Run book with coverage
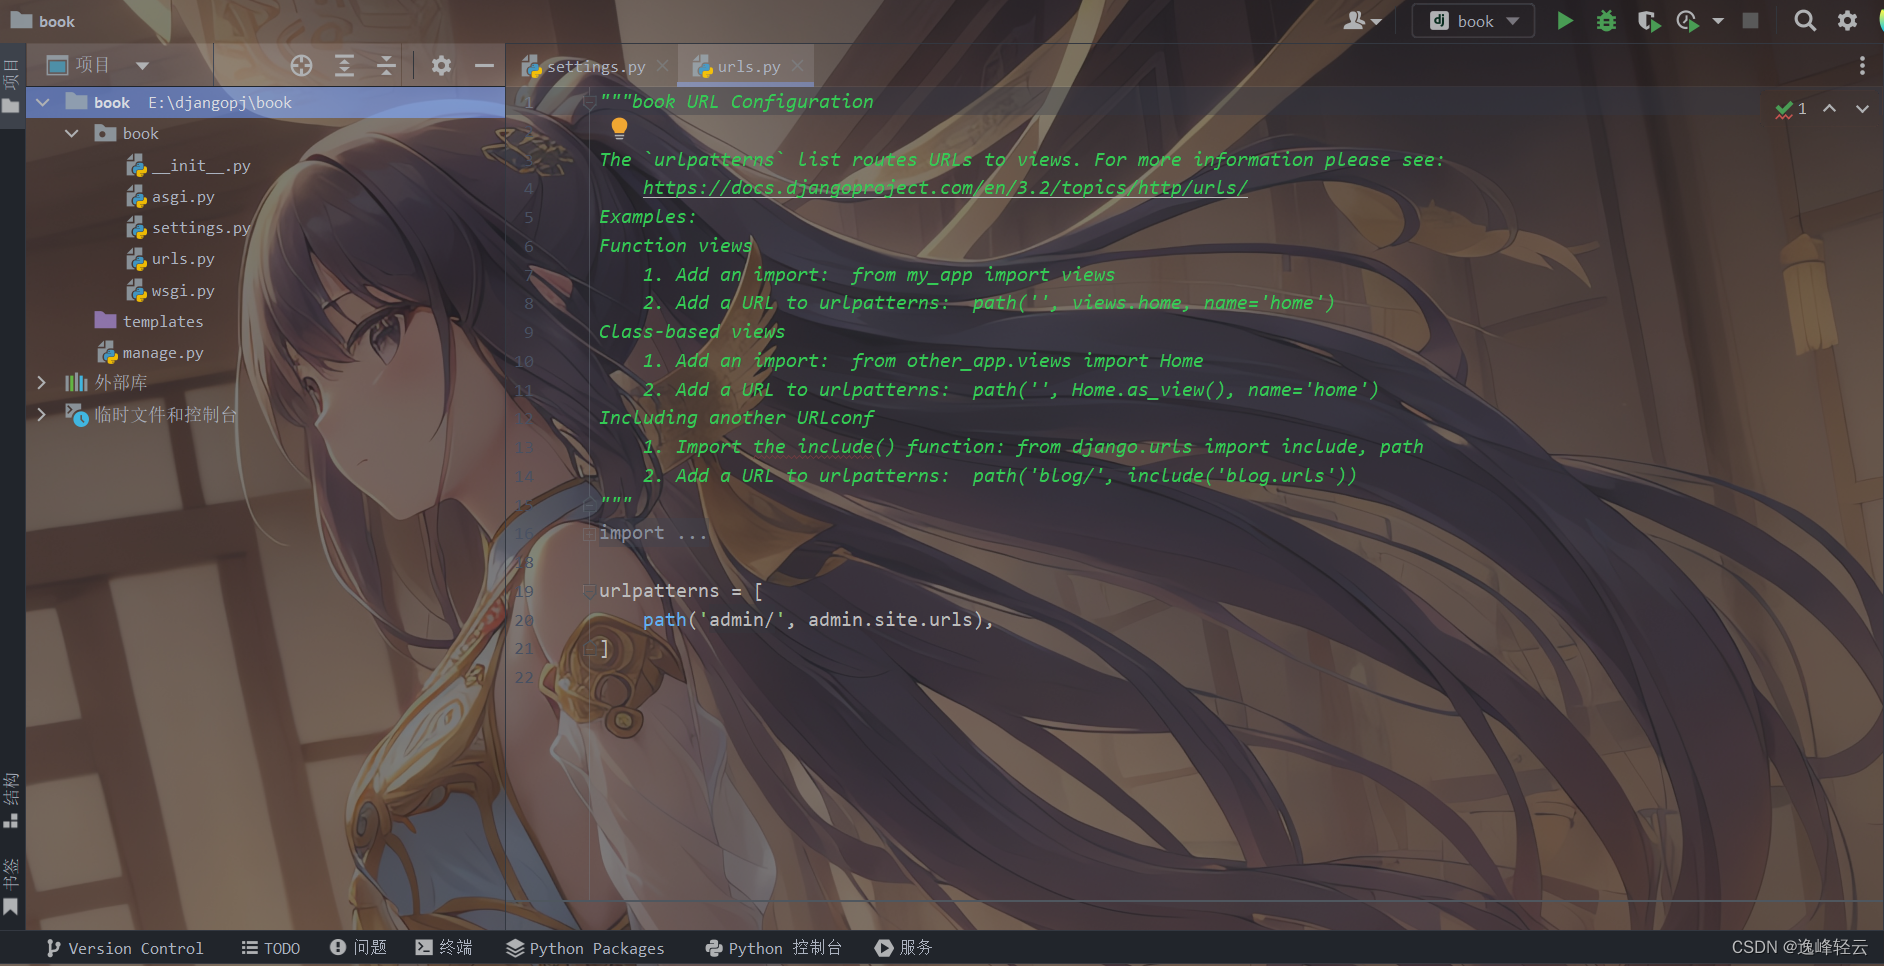Image resolution: width=1884 pixels, height=966 pixels. coord(1648,21)
